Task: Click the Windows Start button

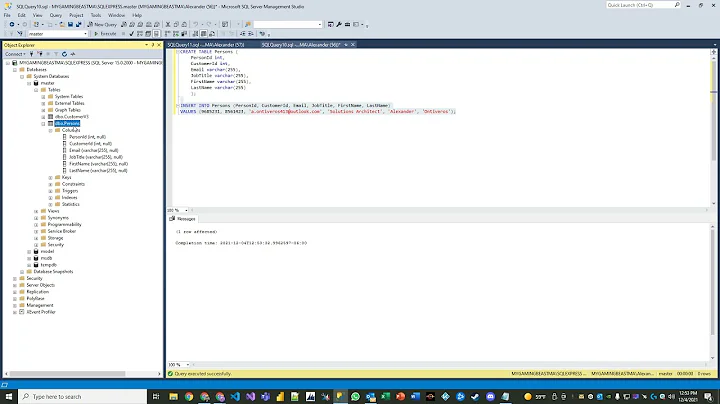Action: (8, 397)
